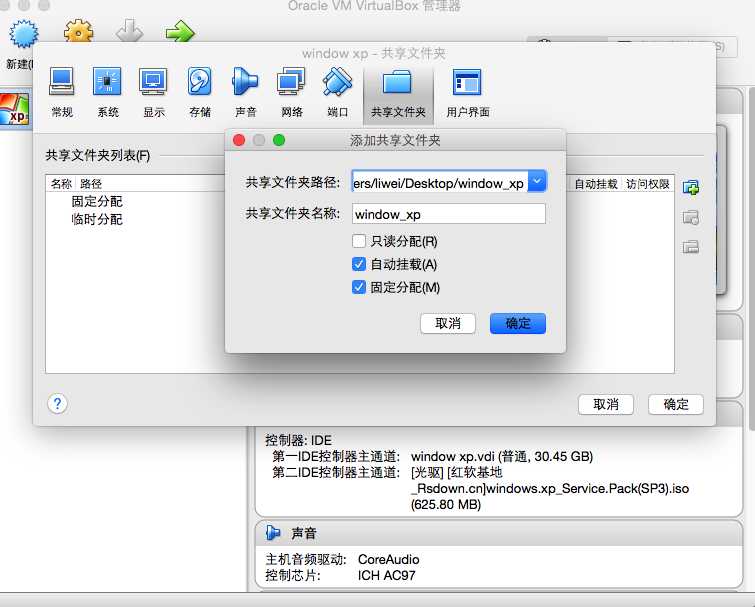Click the green start arrow toolbar icon
755x607 pixels.
pyautogui.click(x=180, y=32)
